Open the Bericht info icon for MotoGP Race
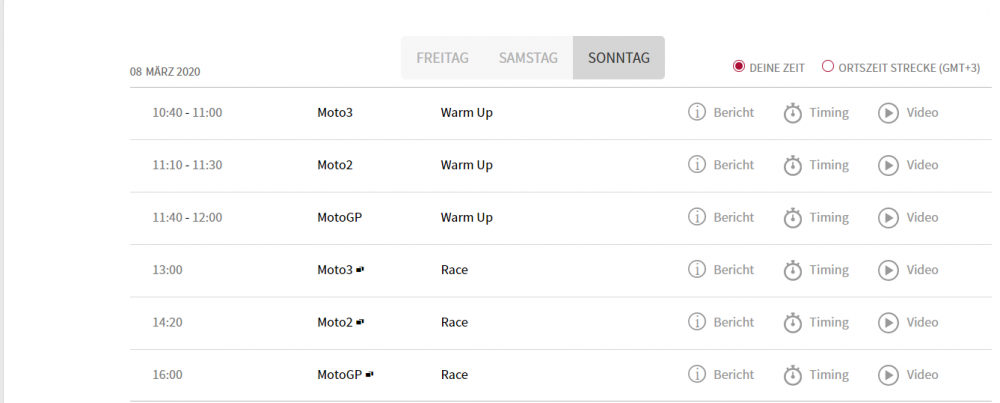 tap(696, 374)
